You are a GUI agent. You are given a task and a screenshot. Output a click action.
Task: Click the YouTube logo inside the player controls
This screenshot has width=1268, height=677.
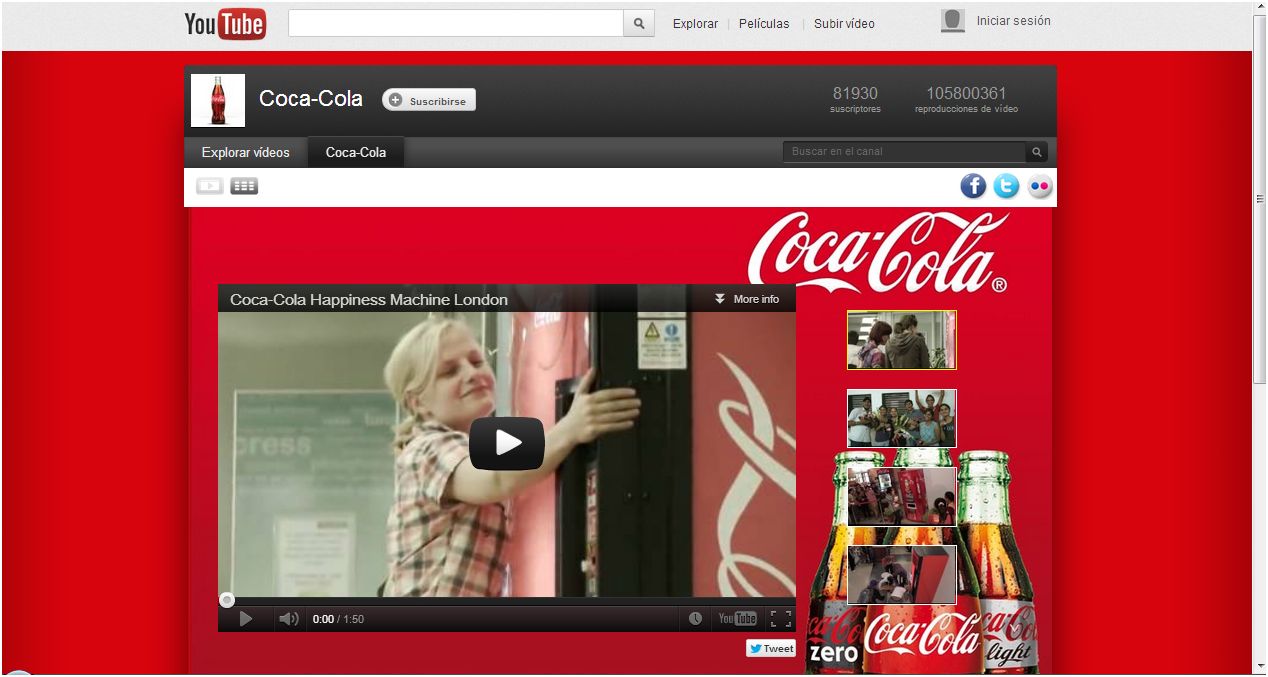click(x=737, y=618)
